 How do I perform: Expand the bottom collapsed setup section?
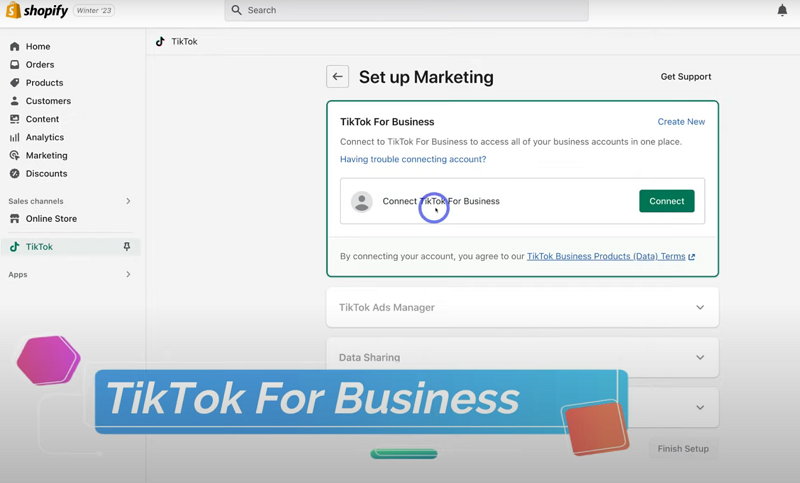coord(700,408)
